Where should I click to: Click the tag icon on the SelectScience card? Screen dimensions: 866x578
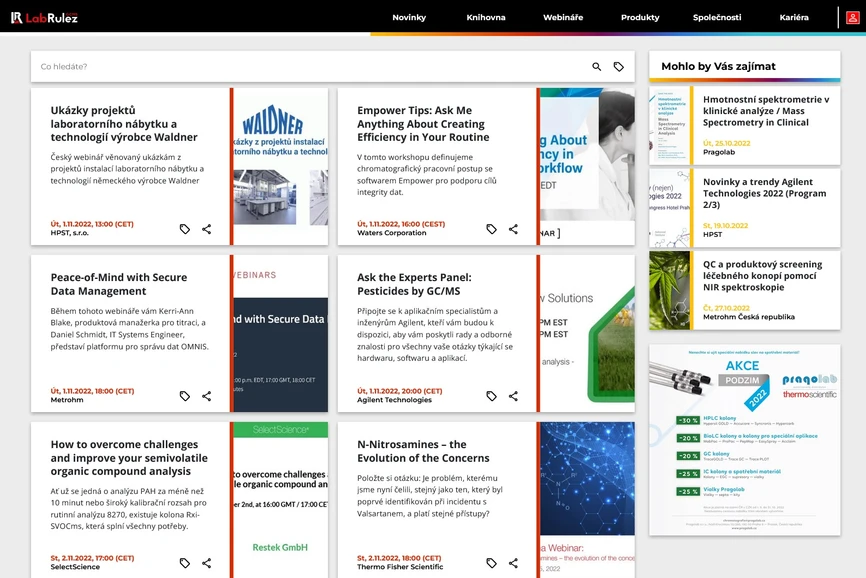click(x=184, y=562)
